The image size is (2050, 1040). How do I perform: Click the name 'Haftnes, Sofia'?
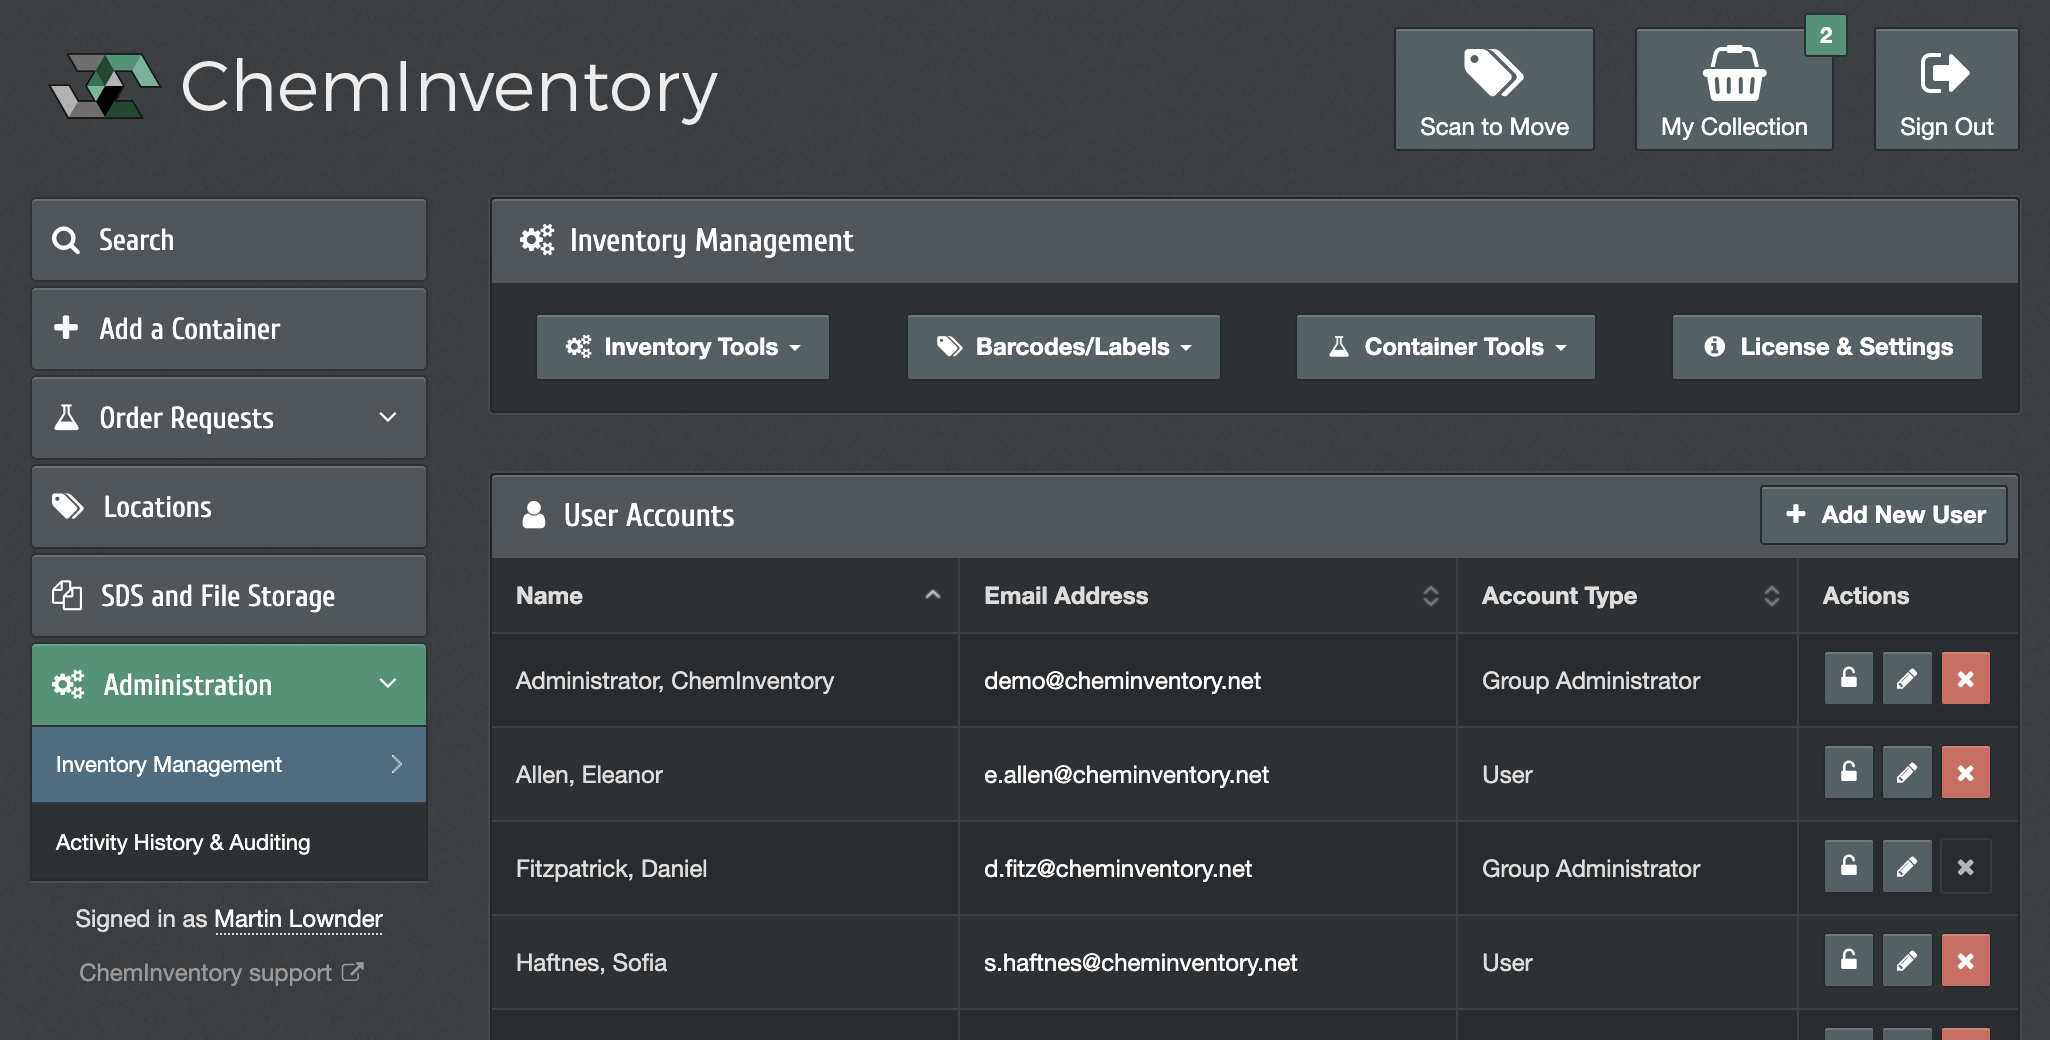coord(591,963)
